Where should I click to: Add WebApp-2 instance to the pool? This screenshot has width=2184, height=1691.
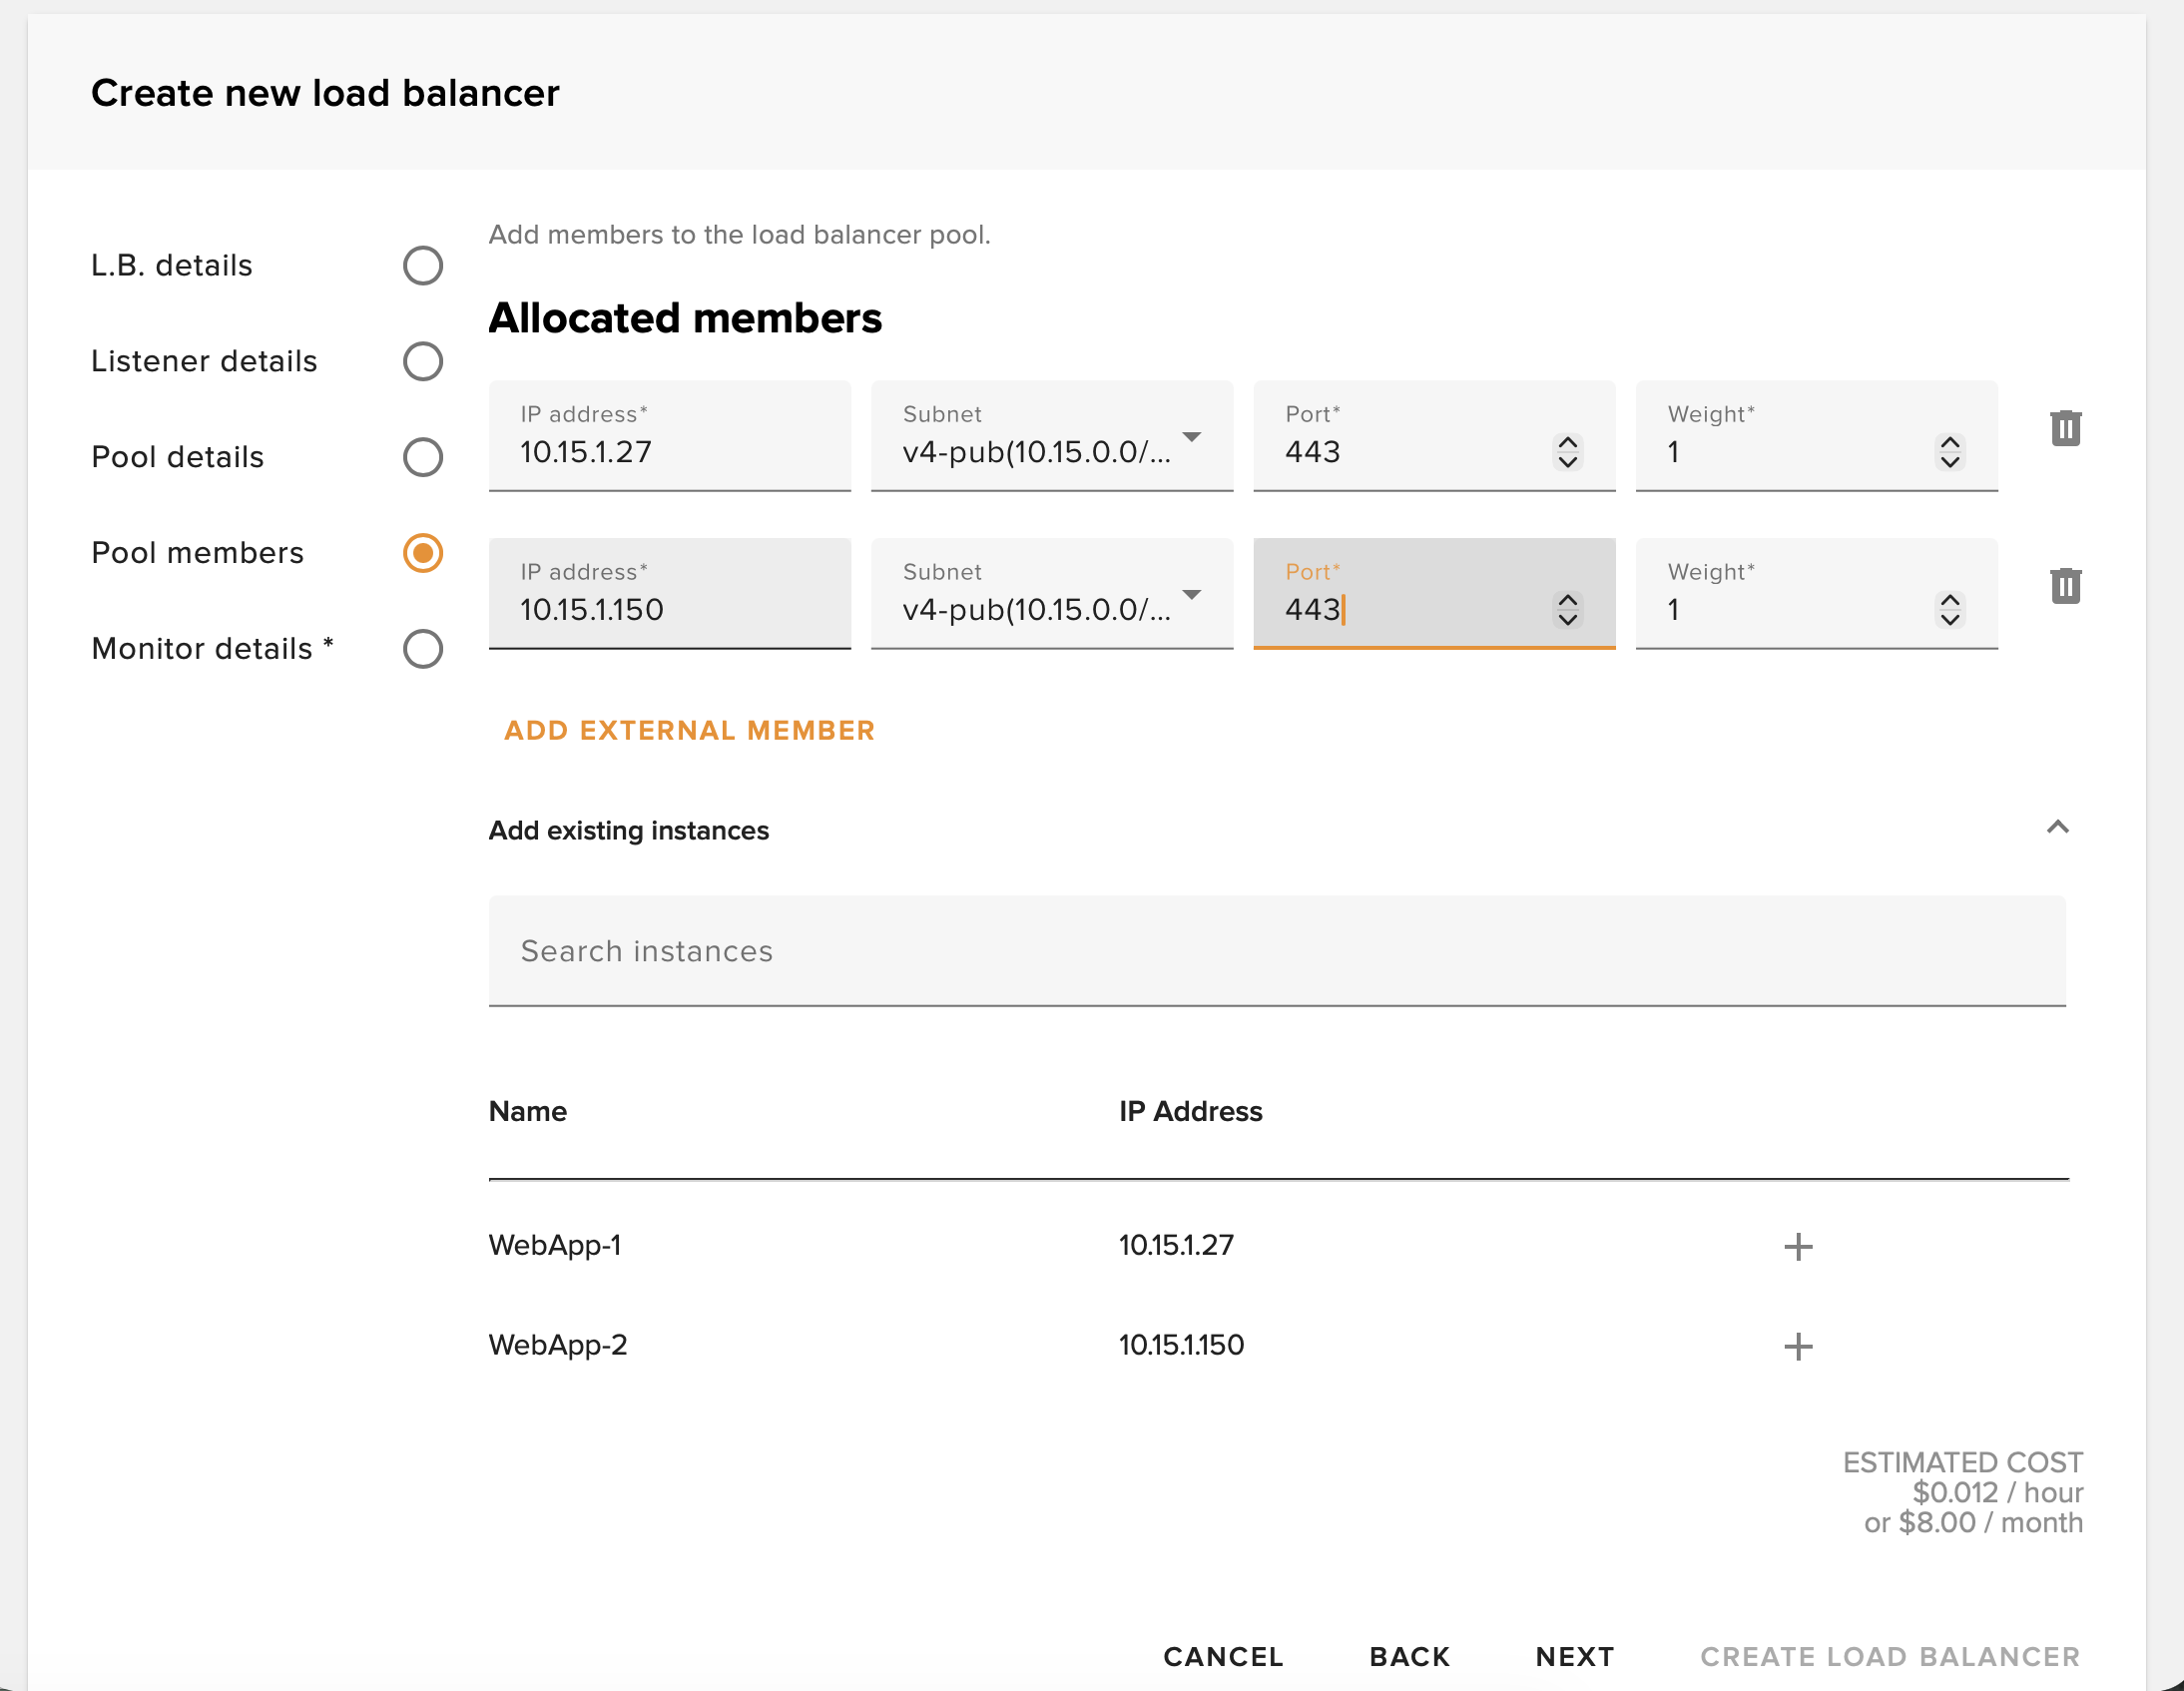pos(1797,1346)
